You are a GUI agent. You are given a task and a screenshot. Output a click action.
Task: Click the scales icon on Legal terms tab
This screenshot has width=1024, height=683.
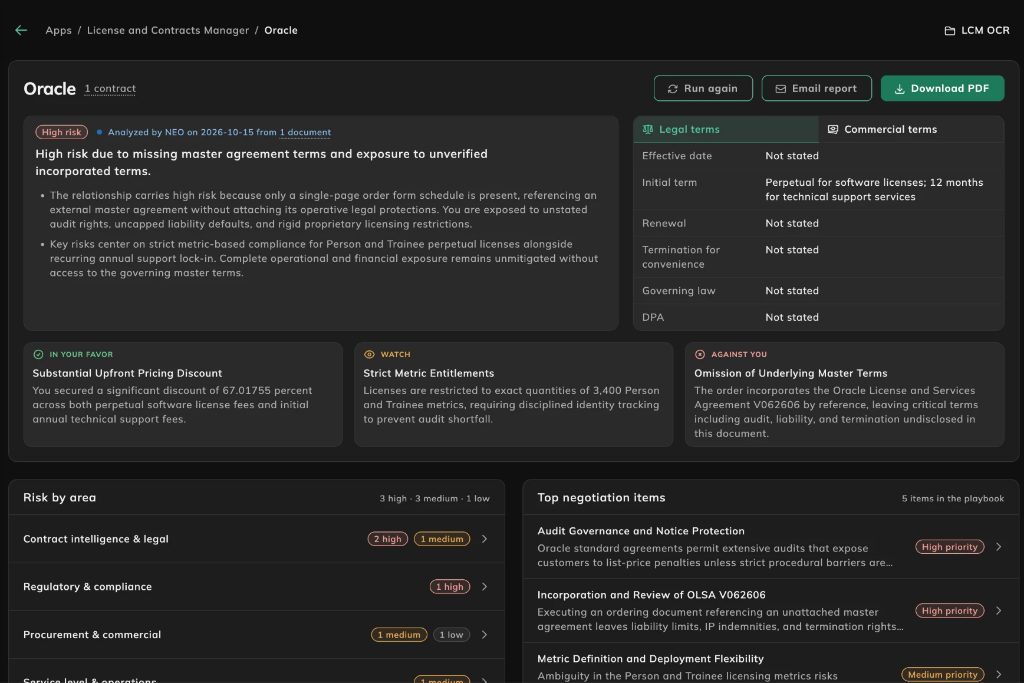click(648, 129)
